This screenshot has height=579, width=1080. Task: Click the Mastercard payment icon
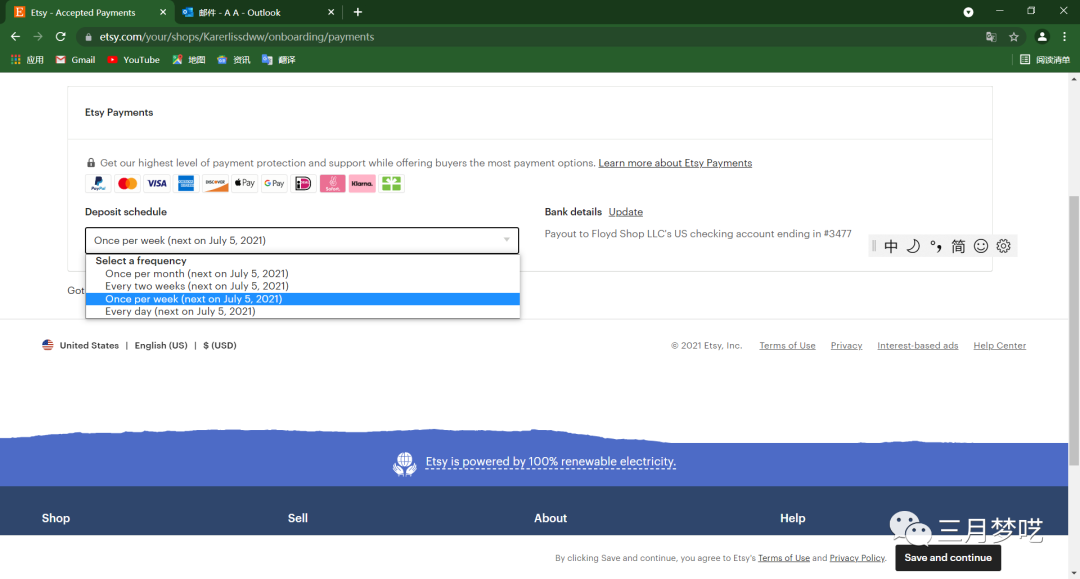(x=127, y=184)
